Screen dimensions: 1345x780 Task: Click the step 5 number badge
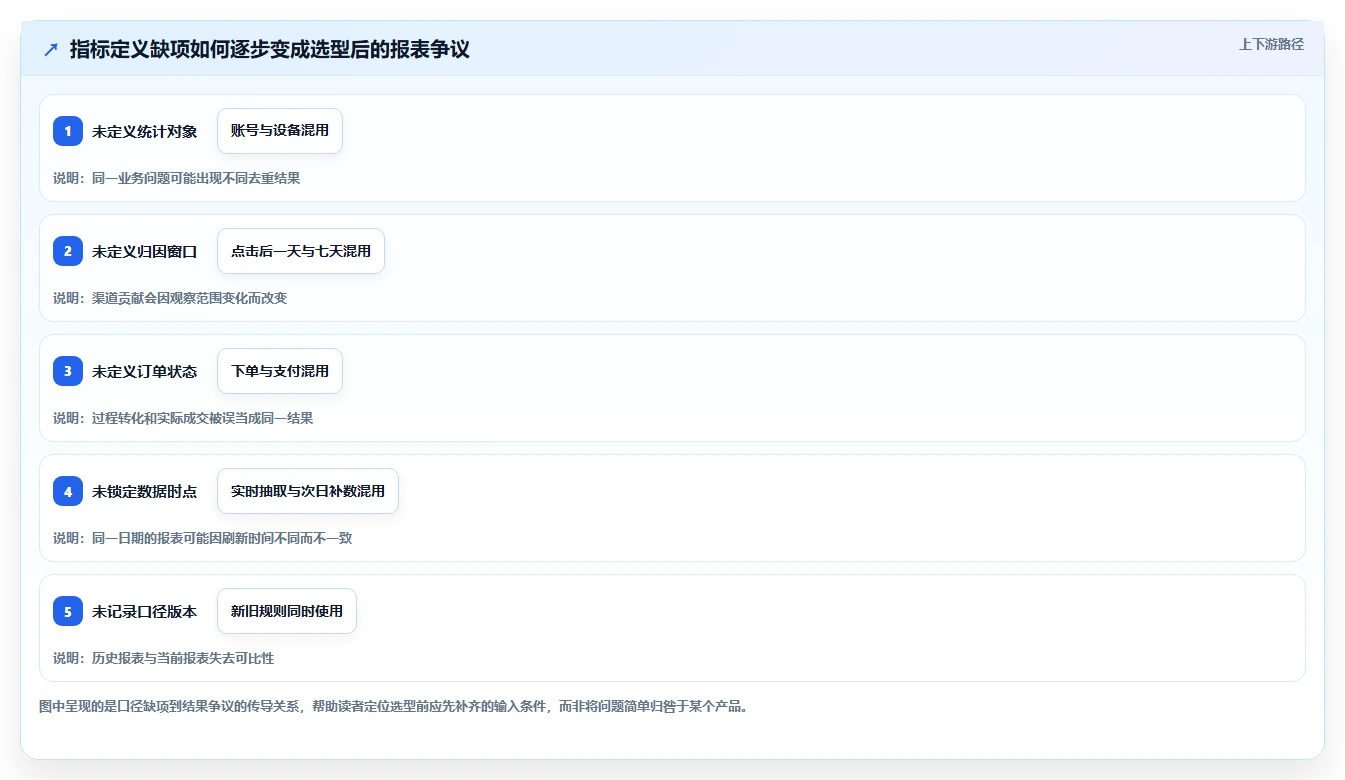coord(68,611)
